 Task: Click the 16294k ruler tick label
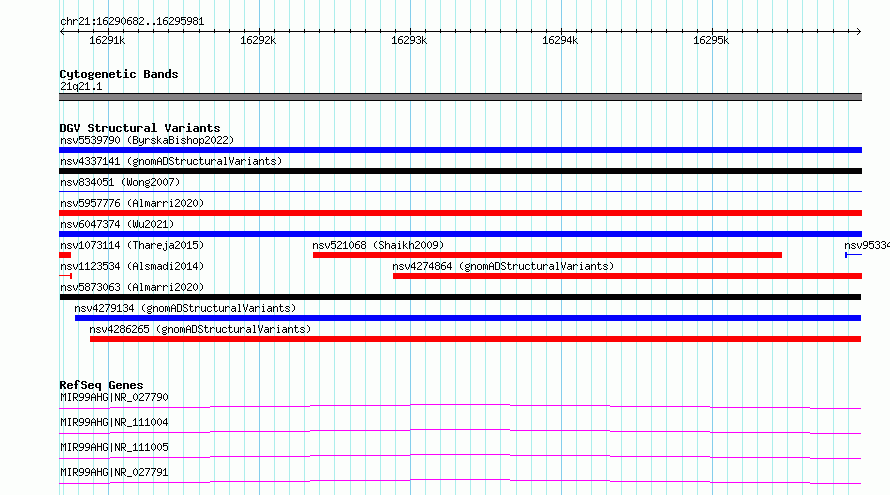pyautogui.click(x=560, y=40)
